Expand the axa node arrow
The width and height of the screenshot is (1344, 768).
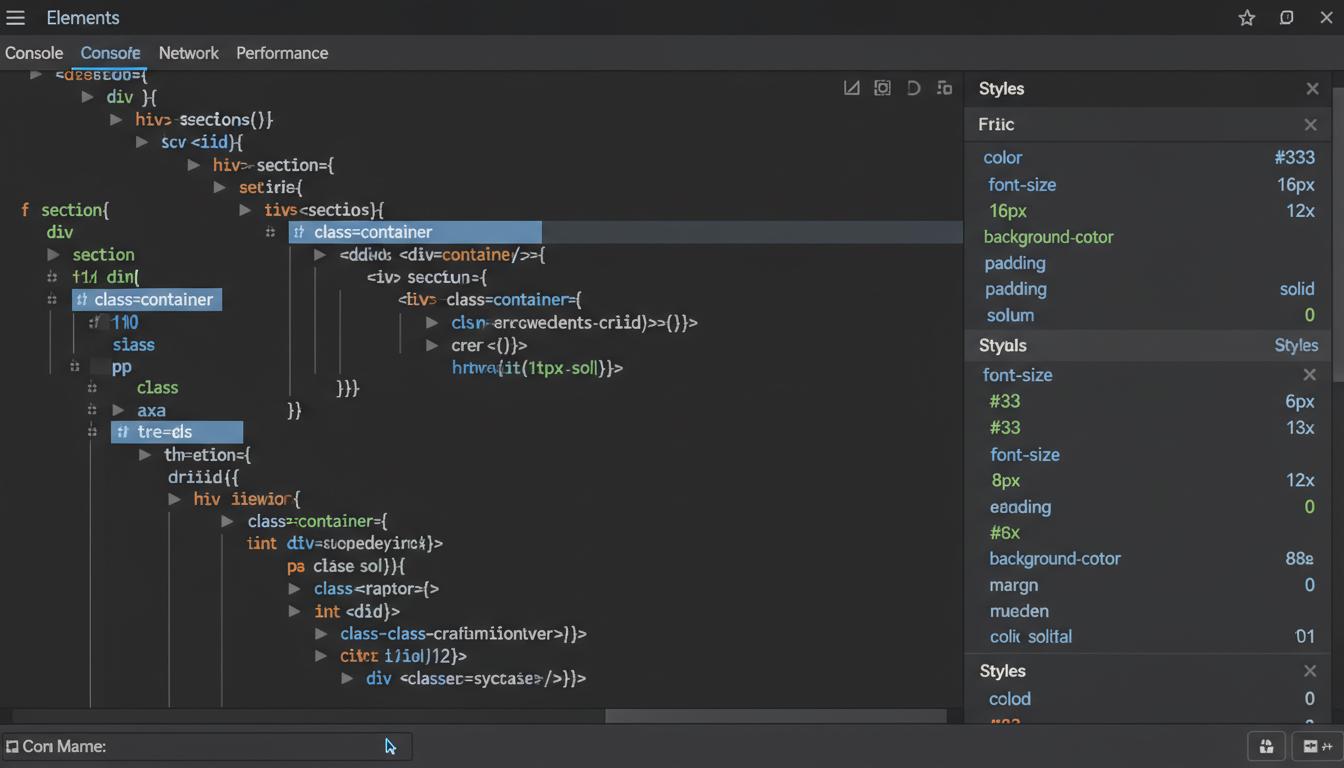(118, 410)
